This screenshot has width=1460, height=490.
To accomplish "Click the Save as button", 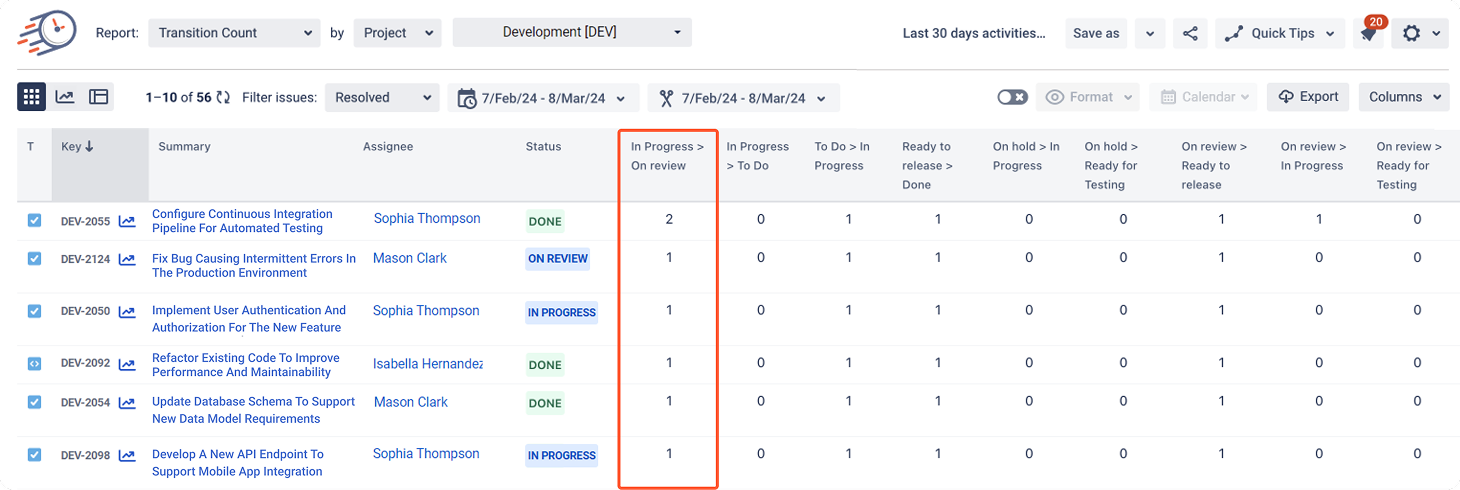I will 1096,33.
